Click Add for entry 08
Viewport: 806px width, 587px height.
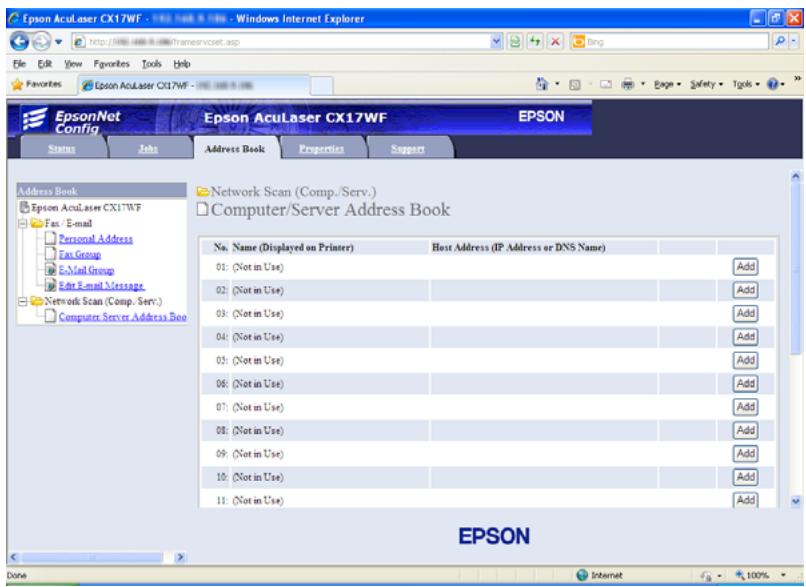pos(745,430)
